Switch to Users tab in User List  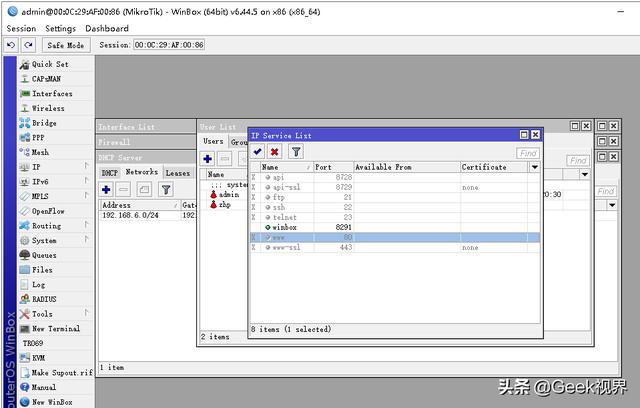[213, 141]
